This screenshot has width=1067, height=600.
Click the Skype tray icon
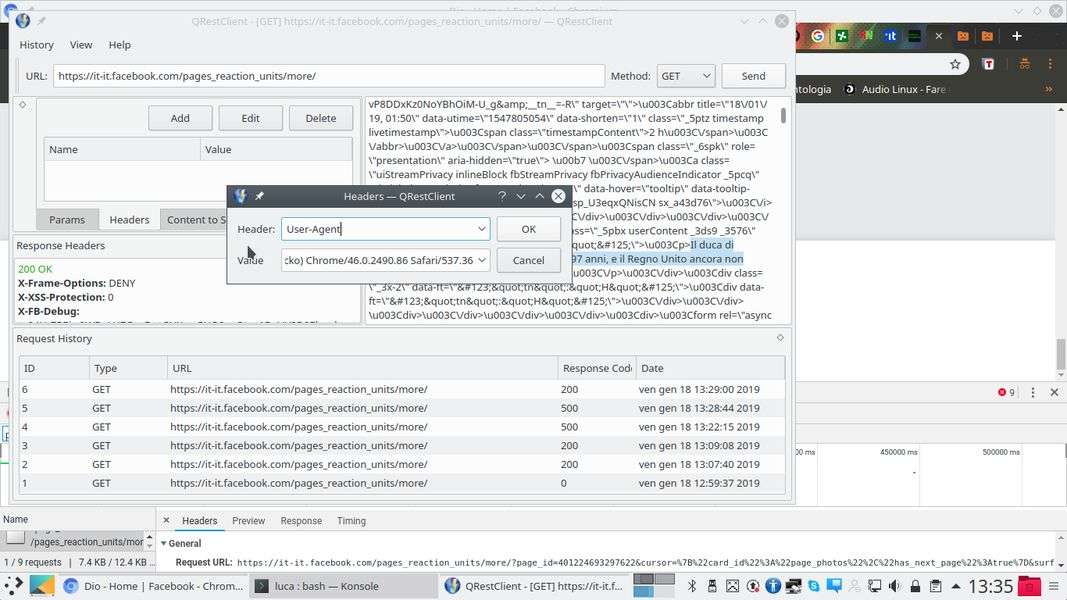(x=814, y=586)
